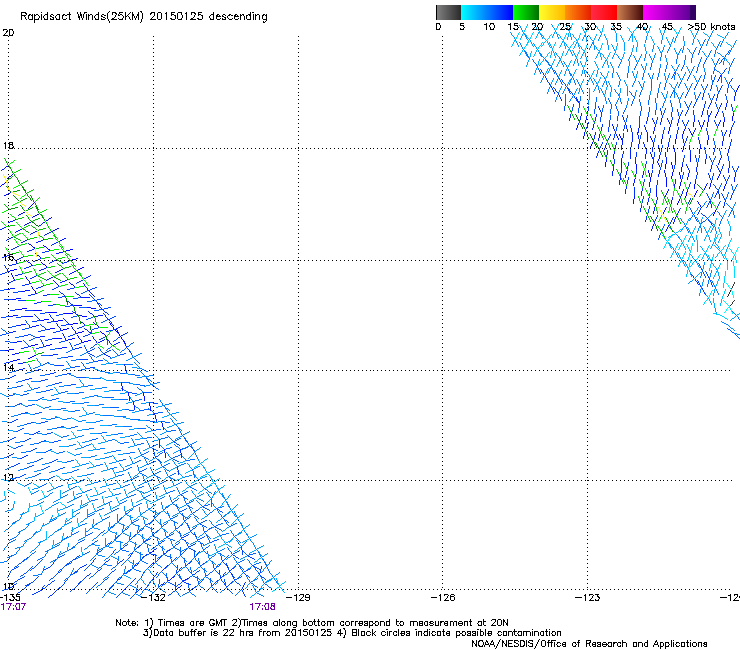
Task: Click the longitude '-132' axis label
Action: (x=153, y=598)
